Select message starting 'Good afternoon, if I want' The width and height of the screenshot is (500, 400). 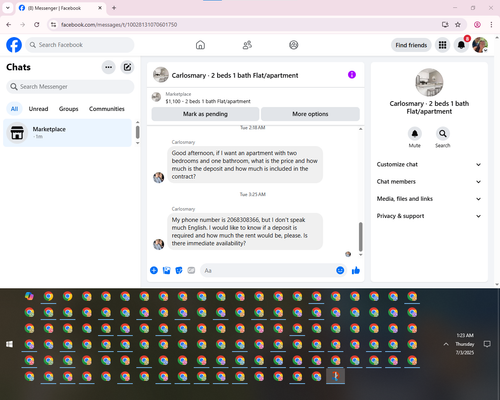tap(245, 165)
